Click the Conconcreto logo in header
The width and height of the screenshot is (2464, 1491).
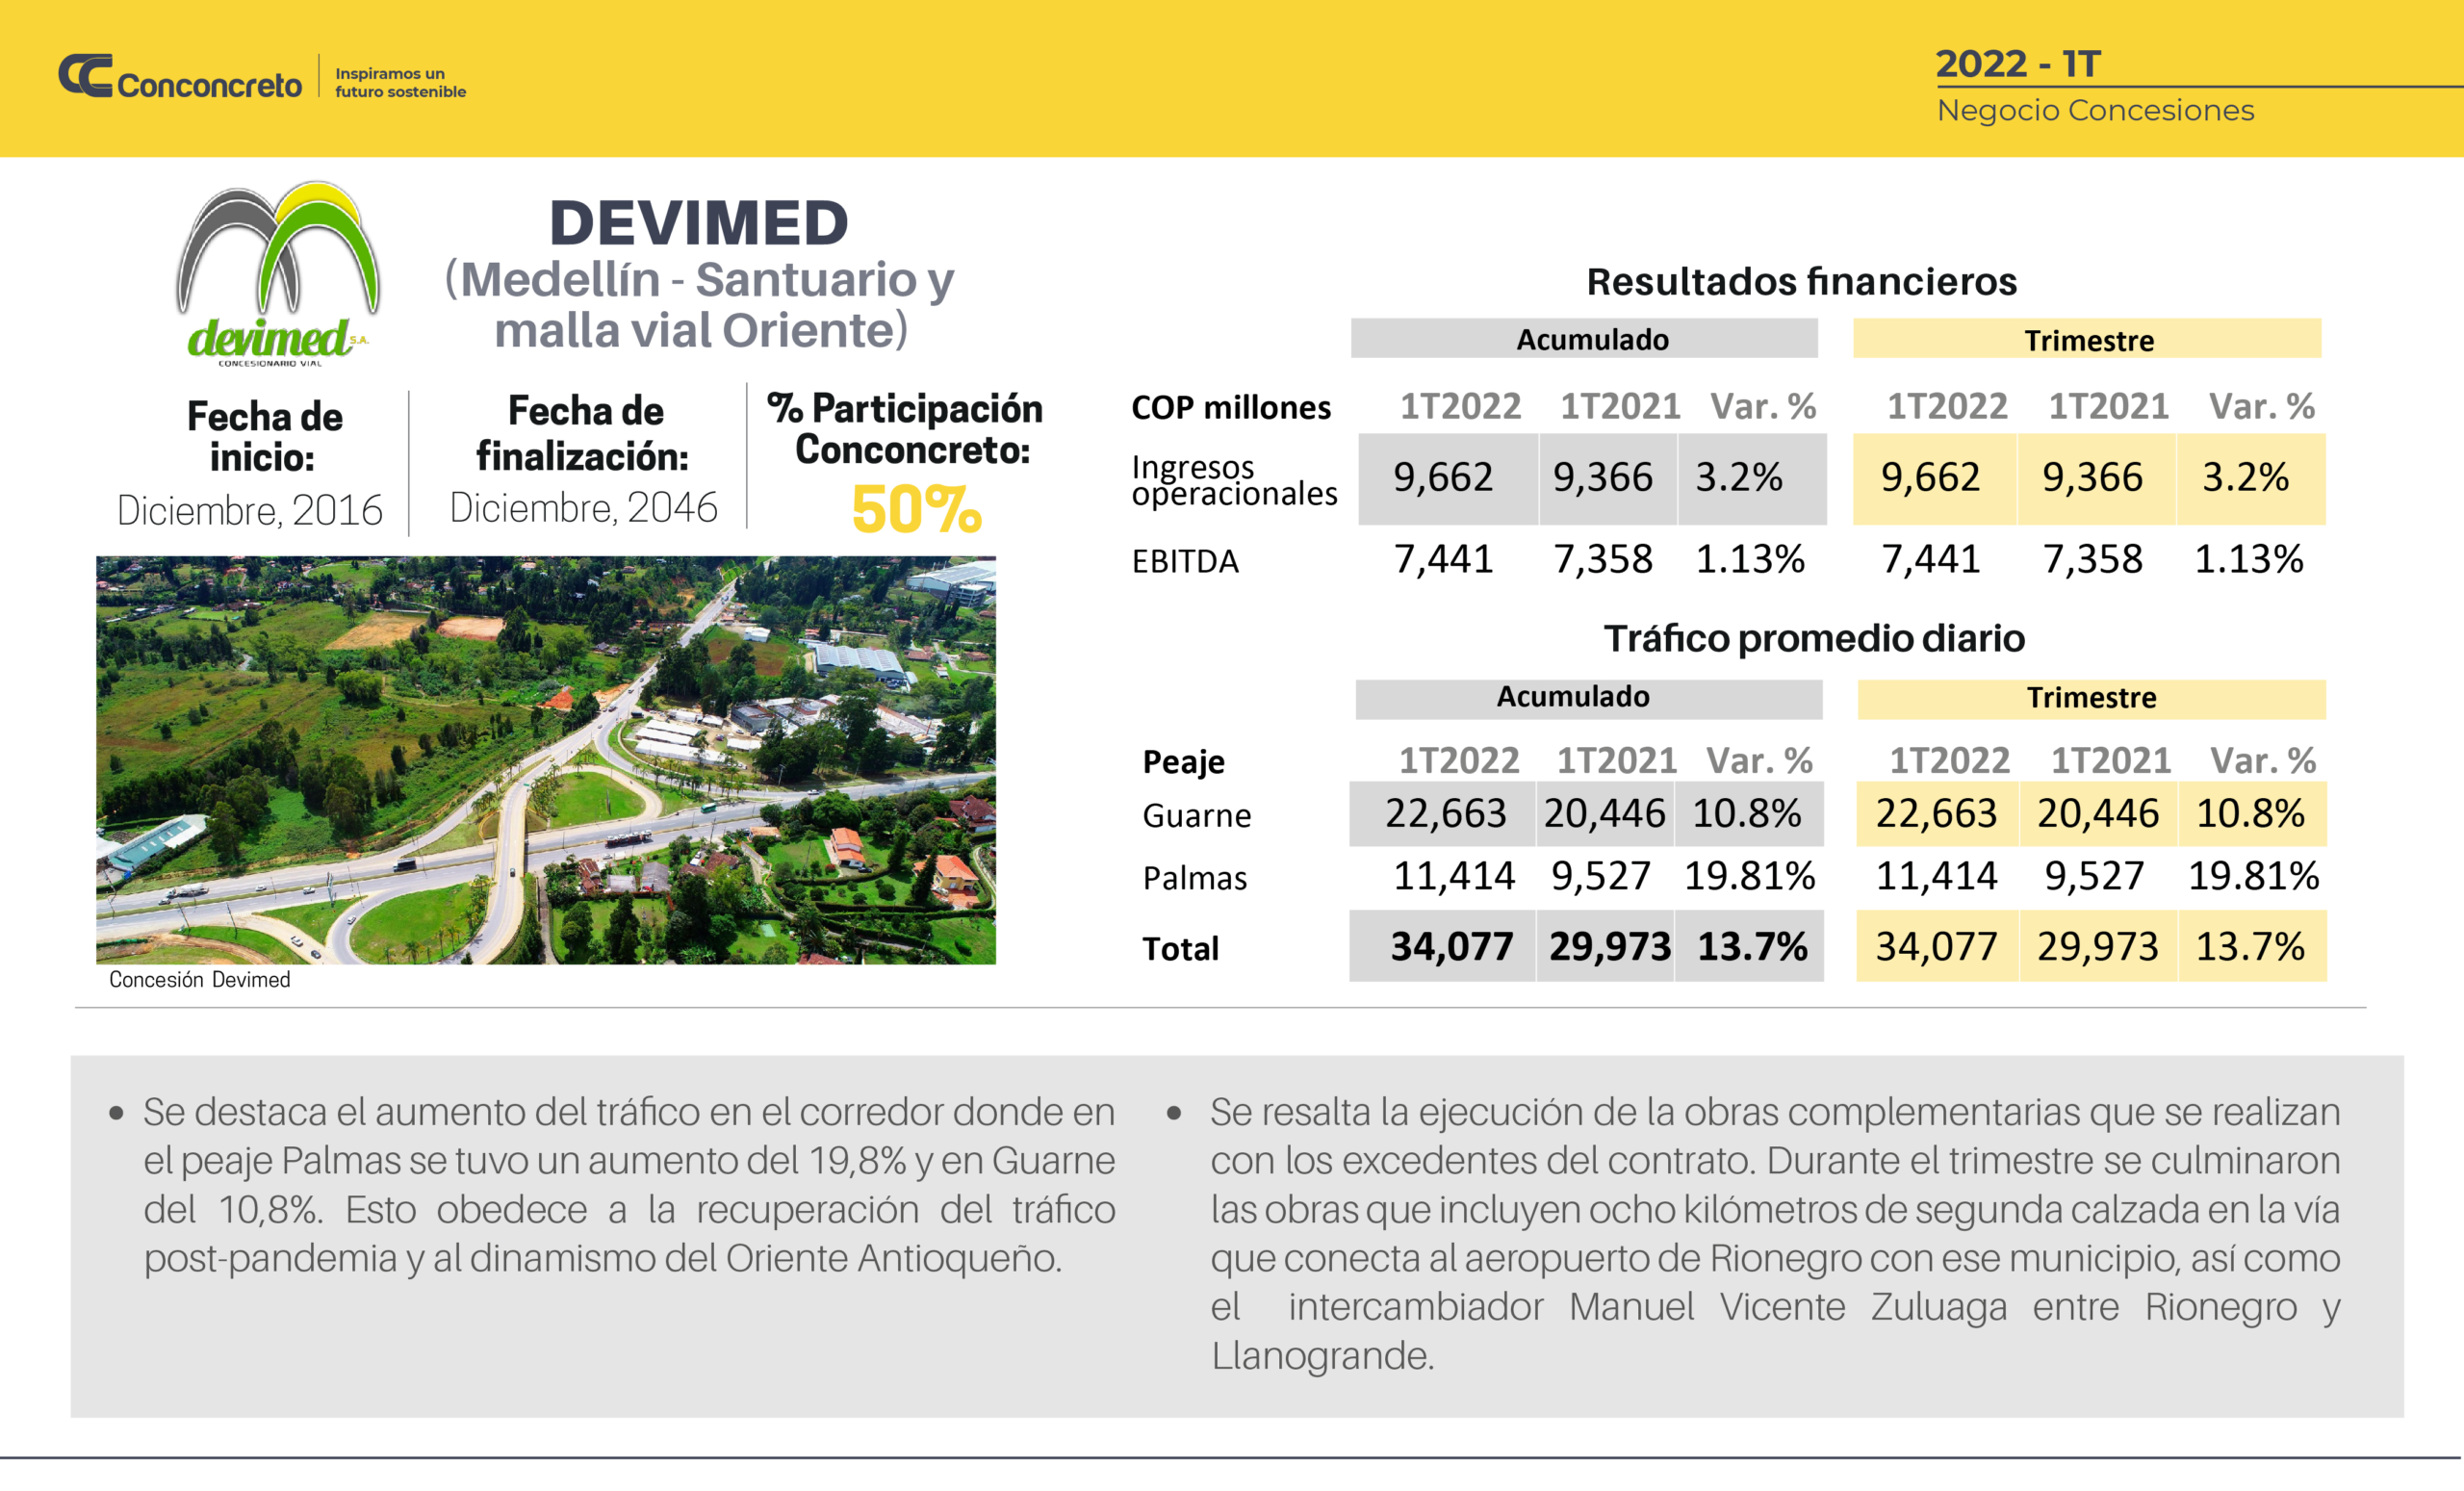(x=180, y=78)
